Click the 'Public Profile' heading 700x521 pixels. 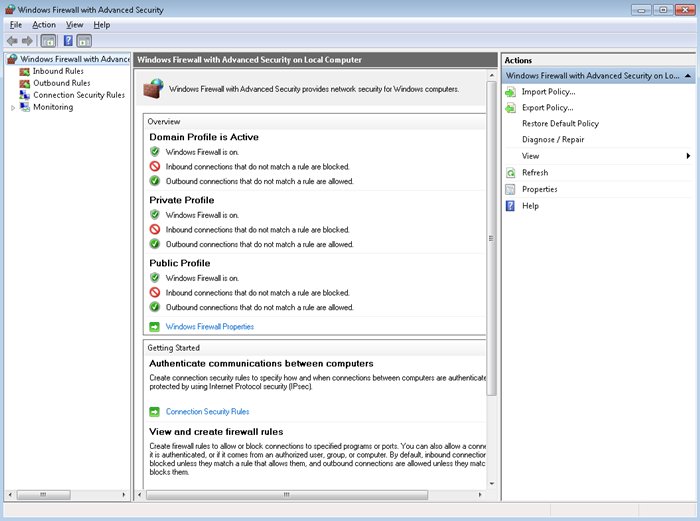179,263
